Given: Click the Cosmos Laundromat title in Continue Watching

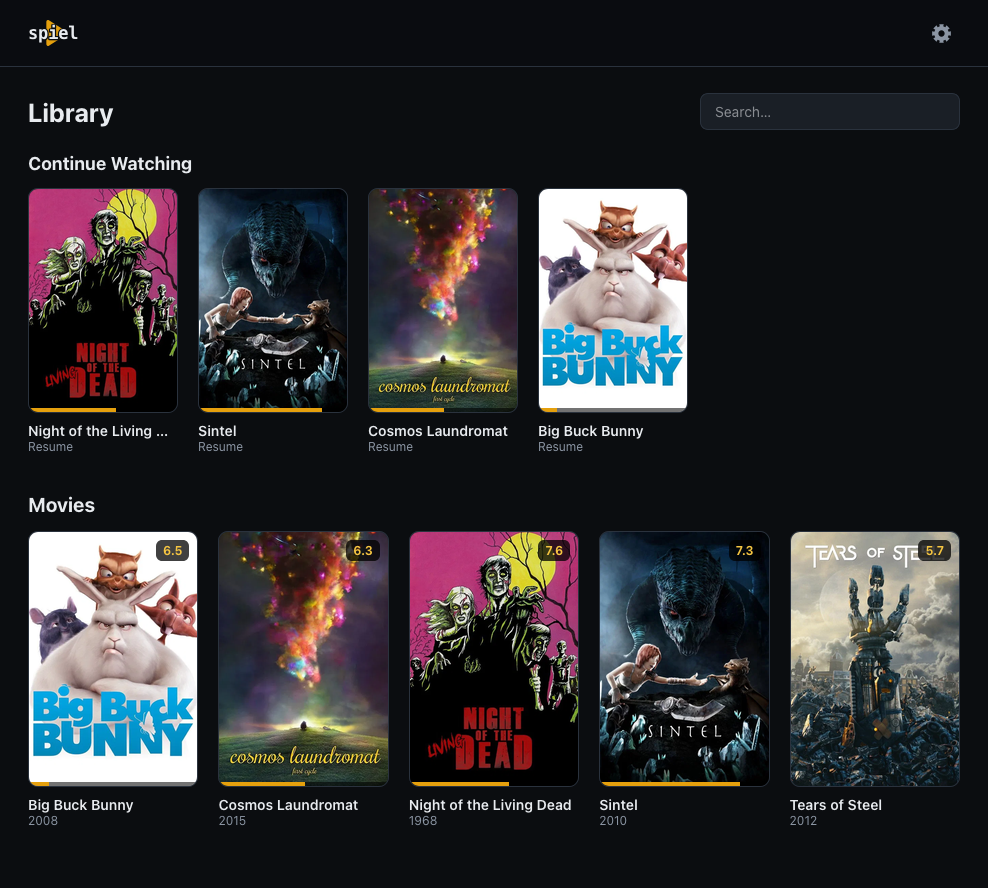Looking at the screenshot, I should (437, 431).
